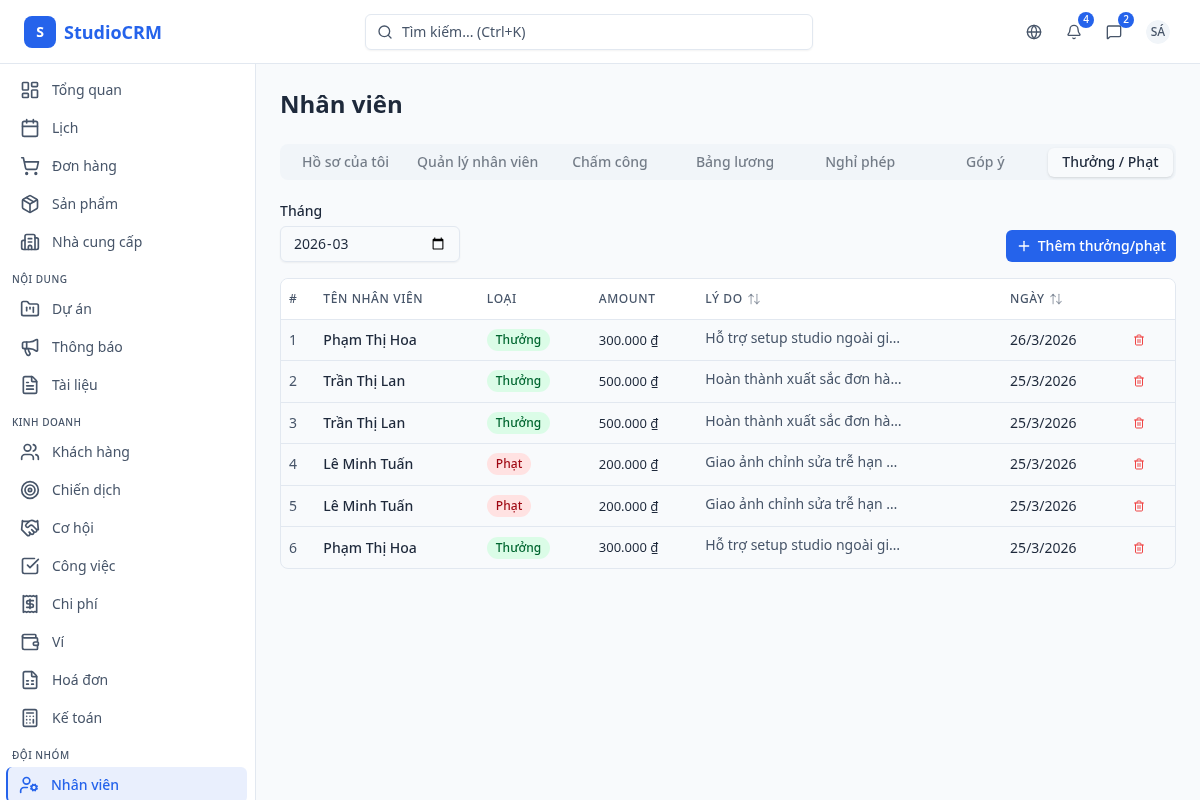Open the messages chat icon
This screenshot has height=800, width=1200.
[x=1114, y=32]
